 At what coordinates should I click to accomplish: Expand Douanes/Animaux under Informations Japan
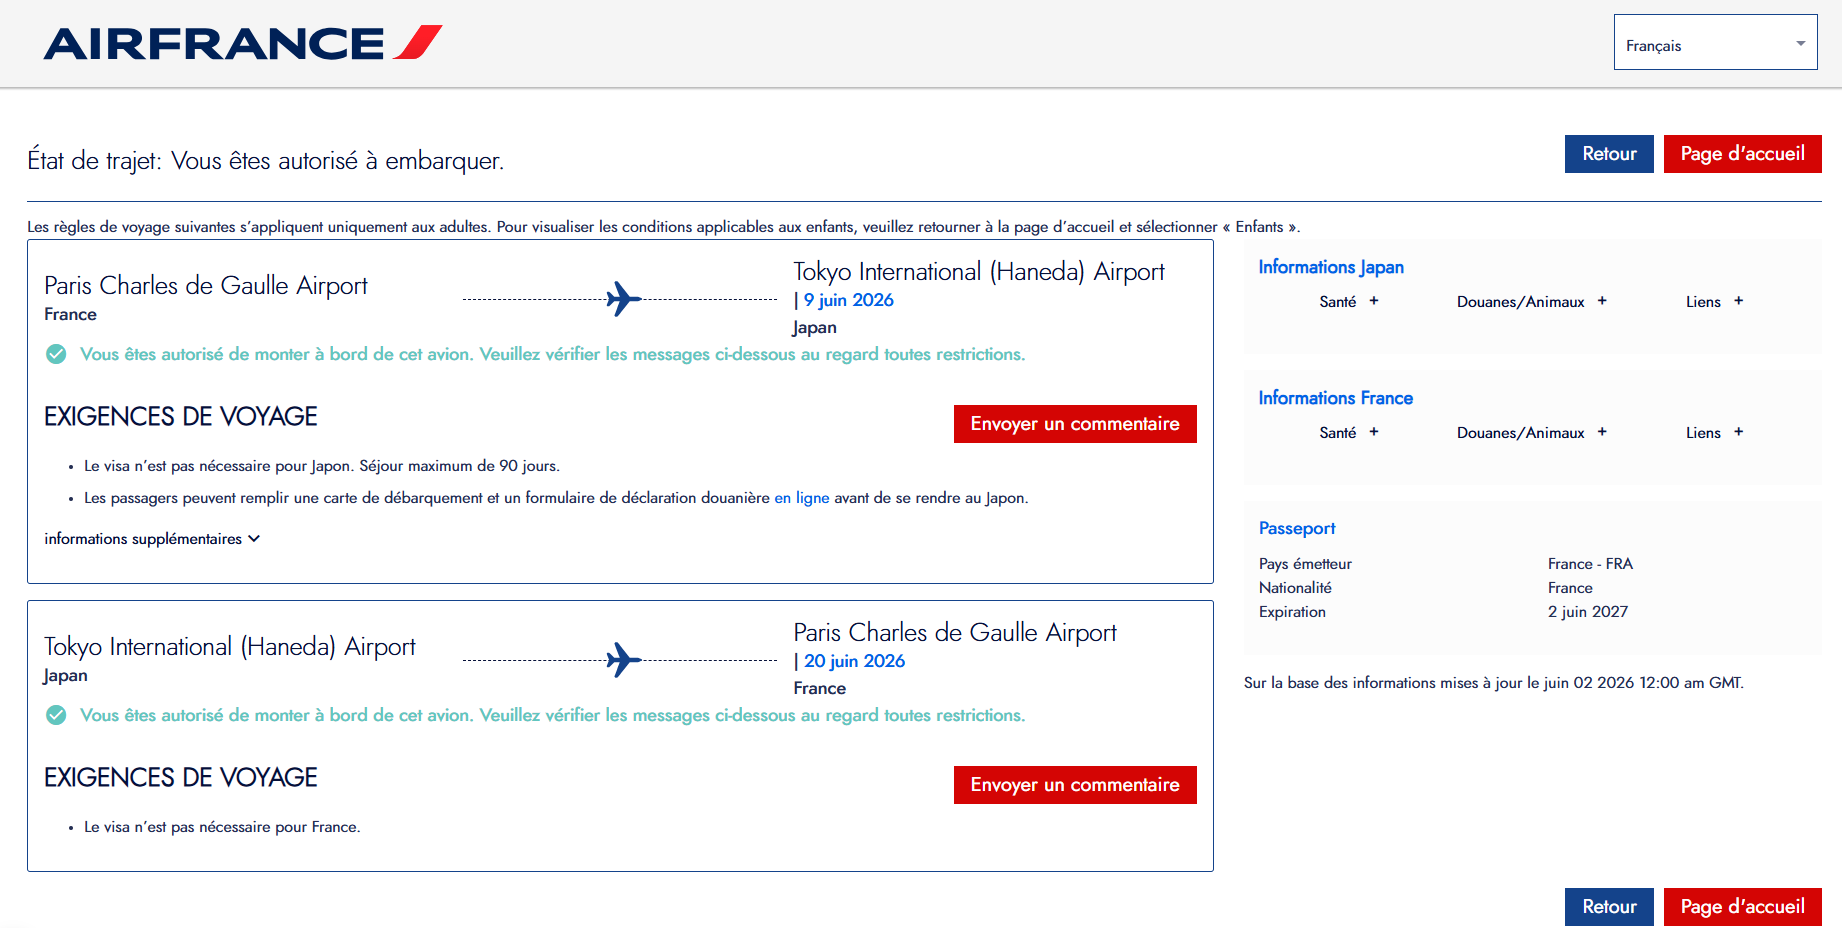tap(1531, 301)
